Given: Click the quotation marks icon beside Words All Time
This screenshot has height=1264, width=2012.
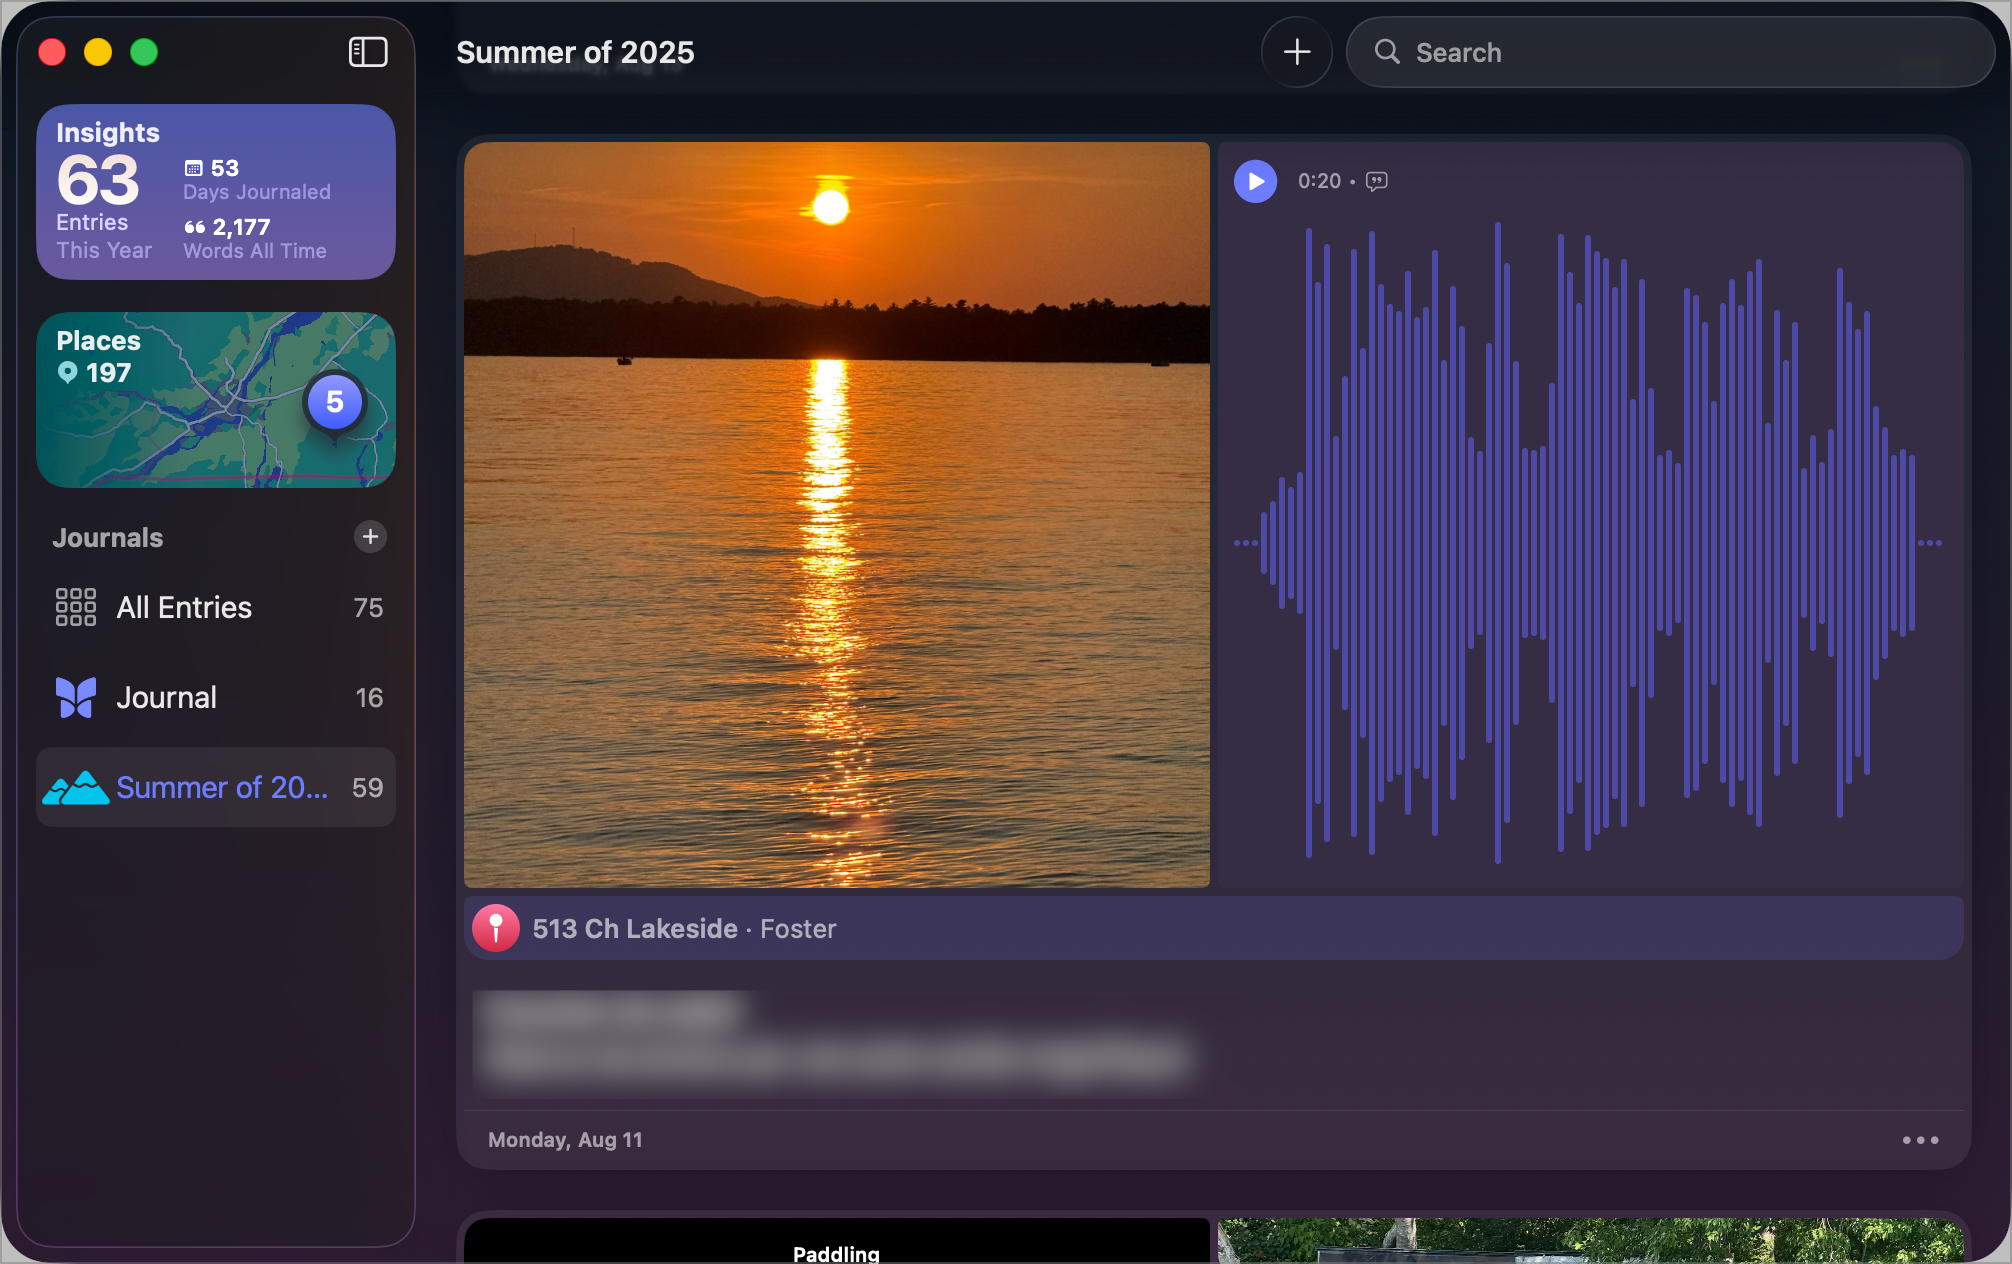Looking at the screenshot, I should pyautogui.click(x=194, y=227).
